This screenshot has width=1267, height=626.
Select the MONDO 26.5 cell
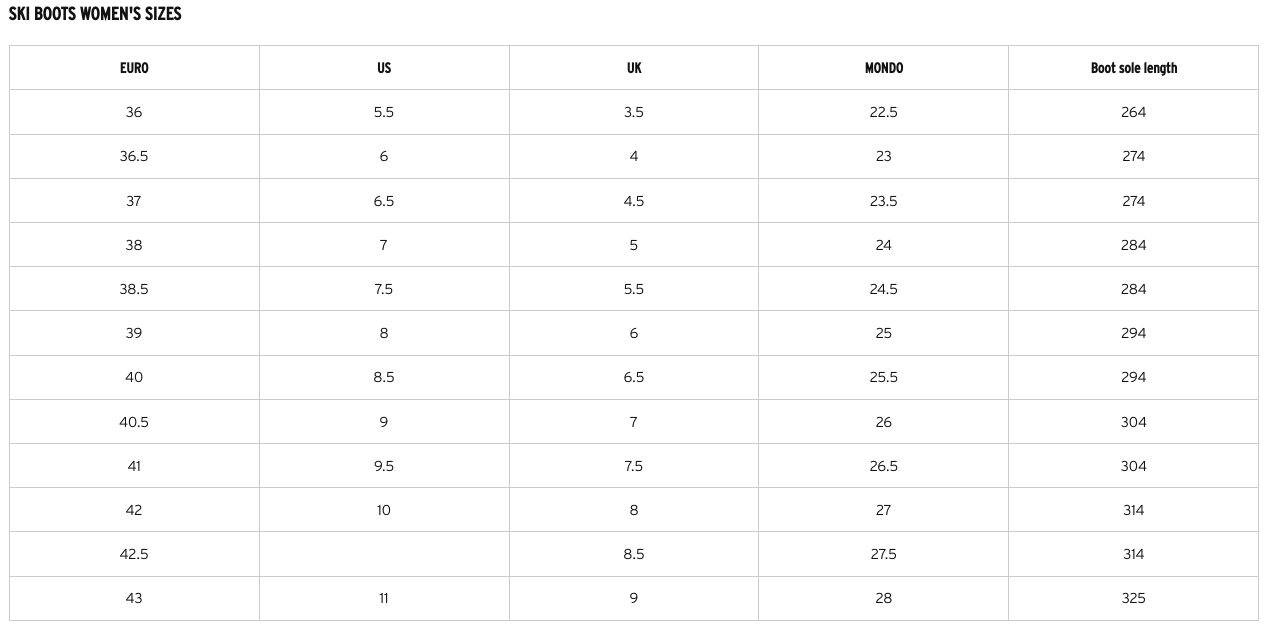(883, 466)
